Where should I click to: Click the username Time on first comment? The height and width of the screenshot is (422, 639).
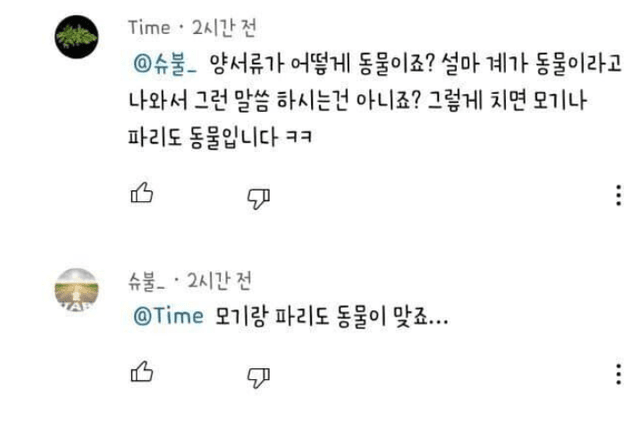(x=148, y=26)
